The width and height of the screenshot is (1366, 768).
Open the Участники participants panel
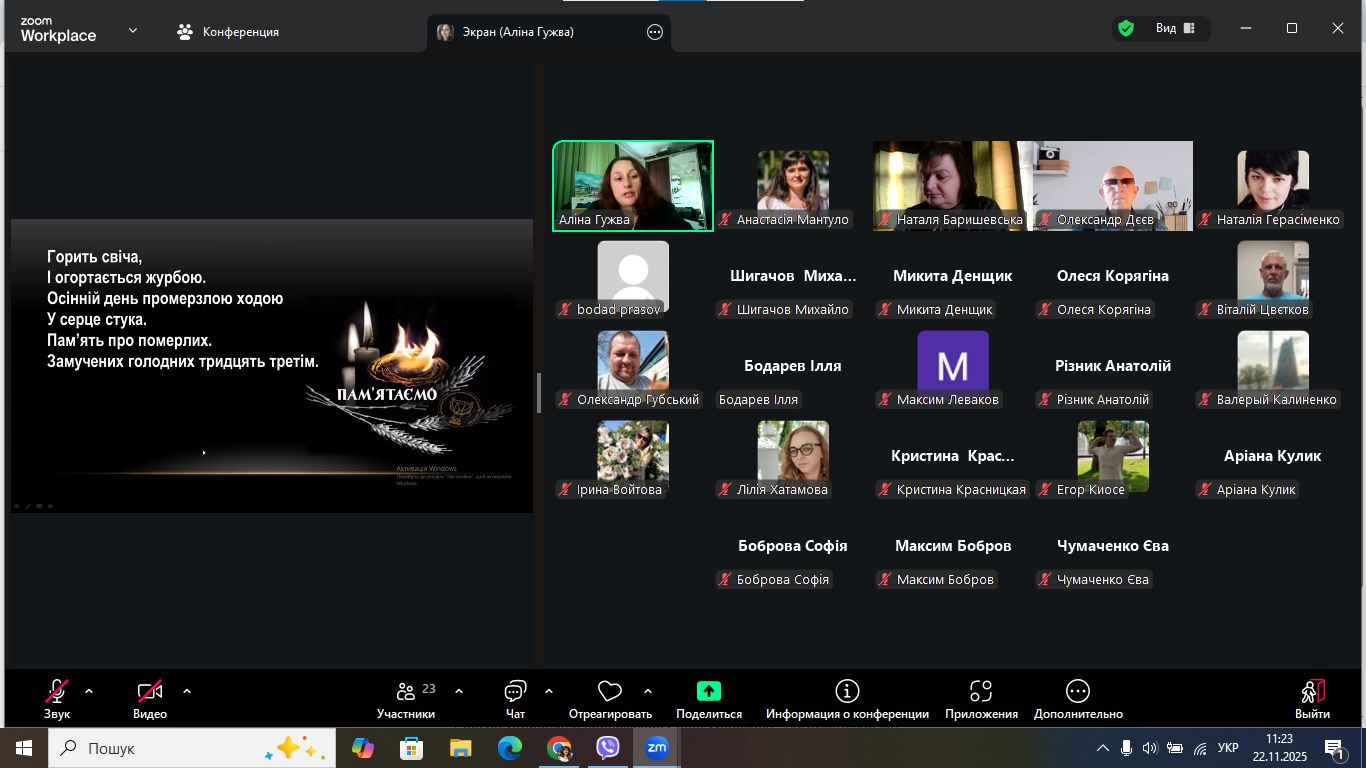406,692
